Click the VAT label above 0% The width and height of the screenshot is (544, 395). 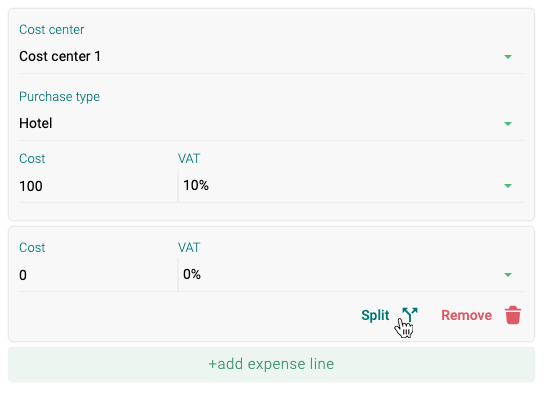click(x=189, y=248)
